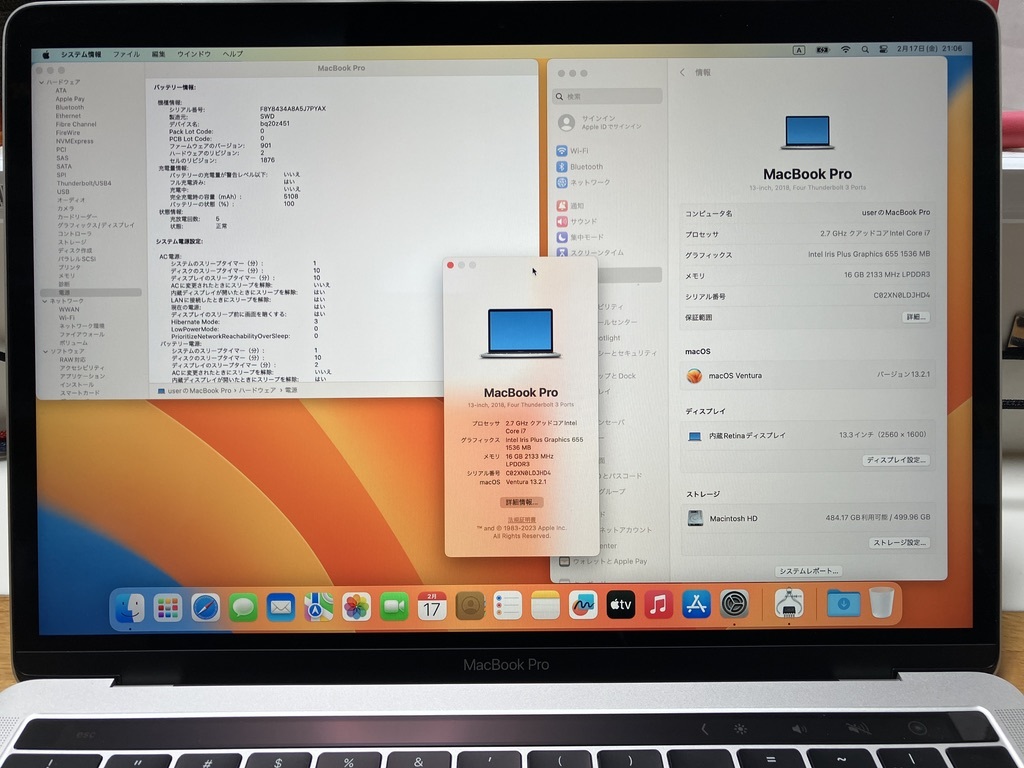Viewport: 1024px width, 768px height.
Task: Collapse the ハードウェア tree section
Action: (42, 82)
